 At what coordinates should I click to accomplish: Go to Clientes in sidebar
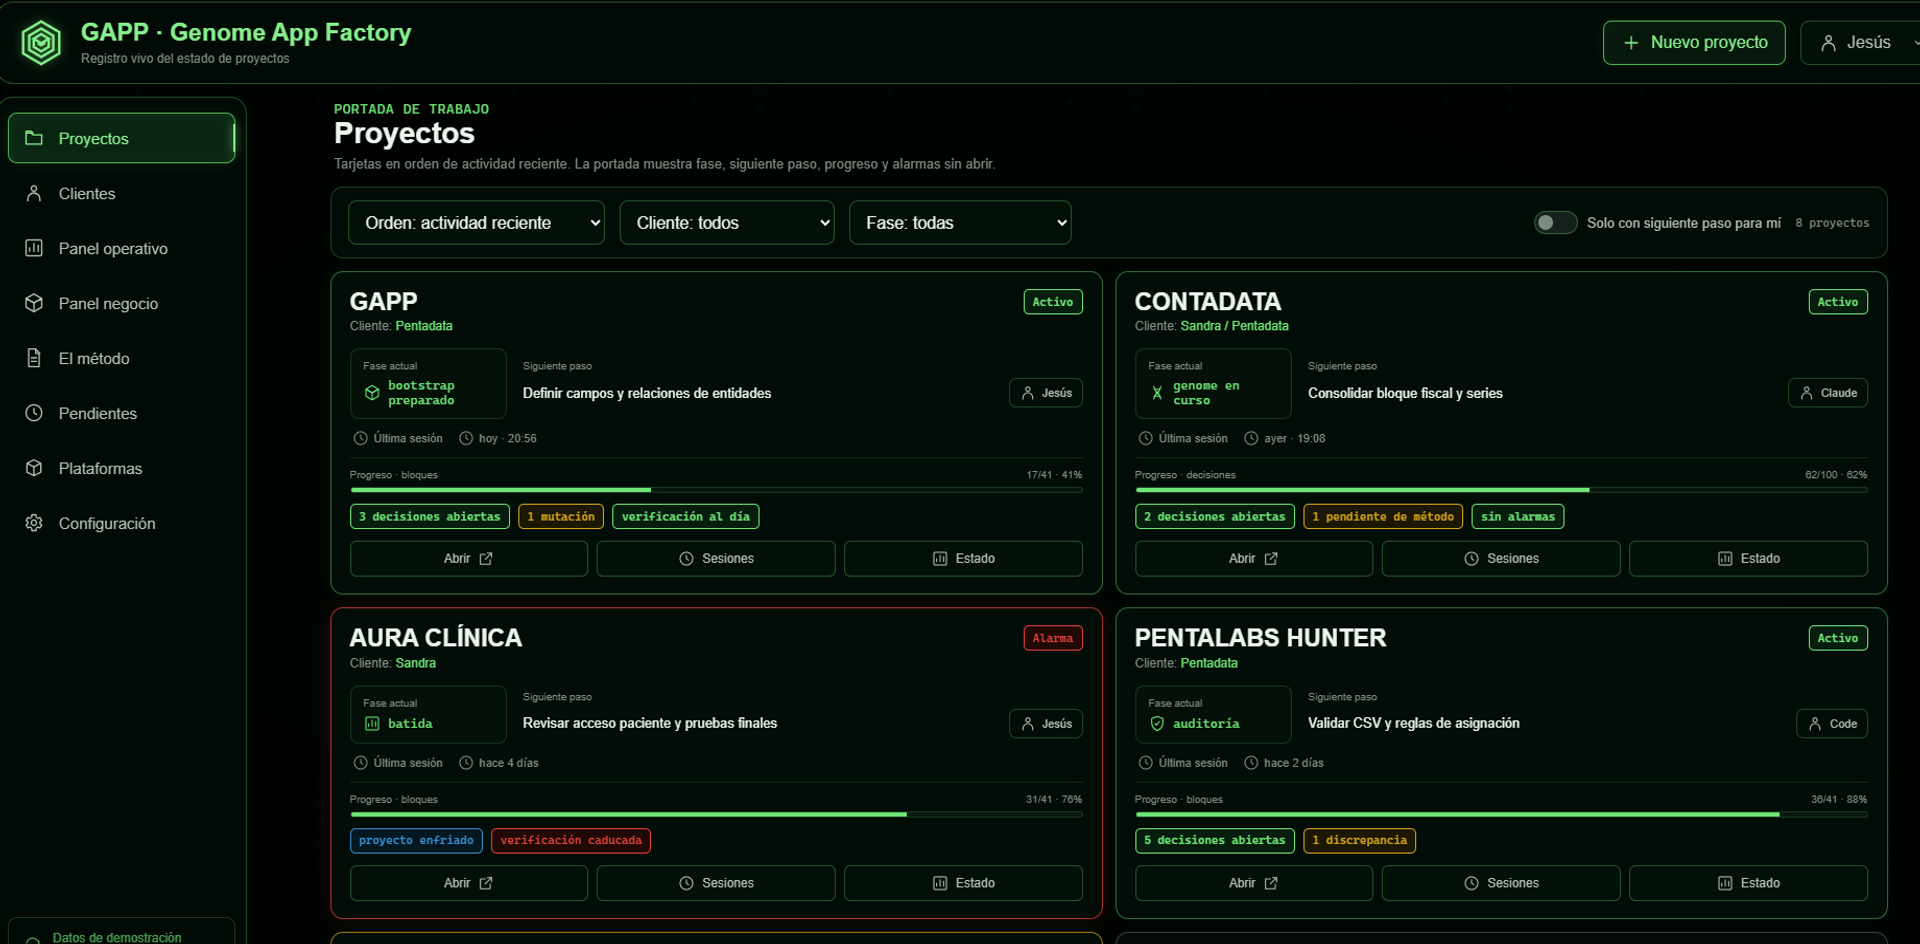[122, 193]
